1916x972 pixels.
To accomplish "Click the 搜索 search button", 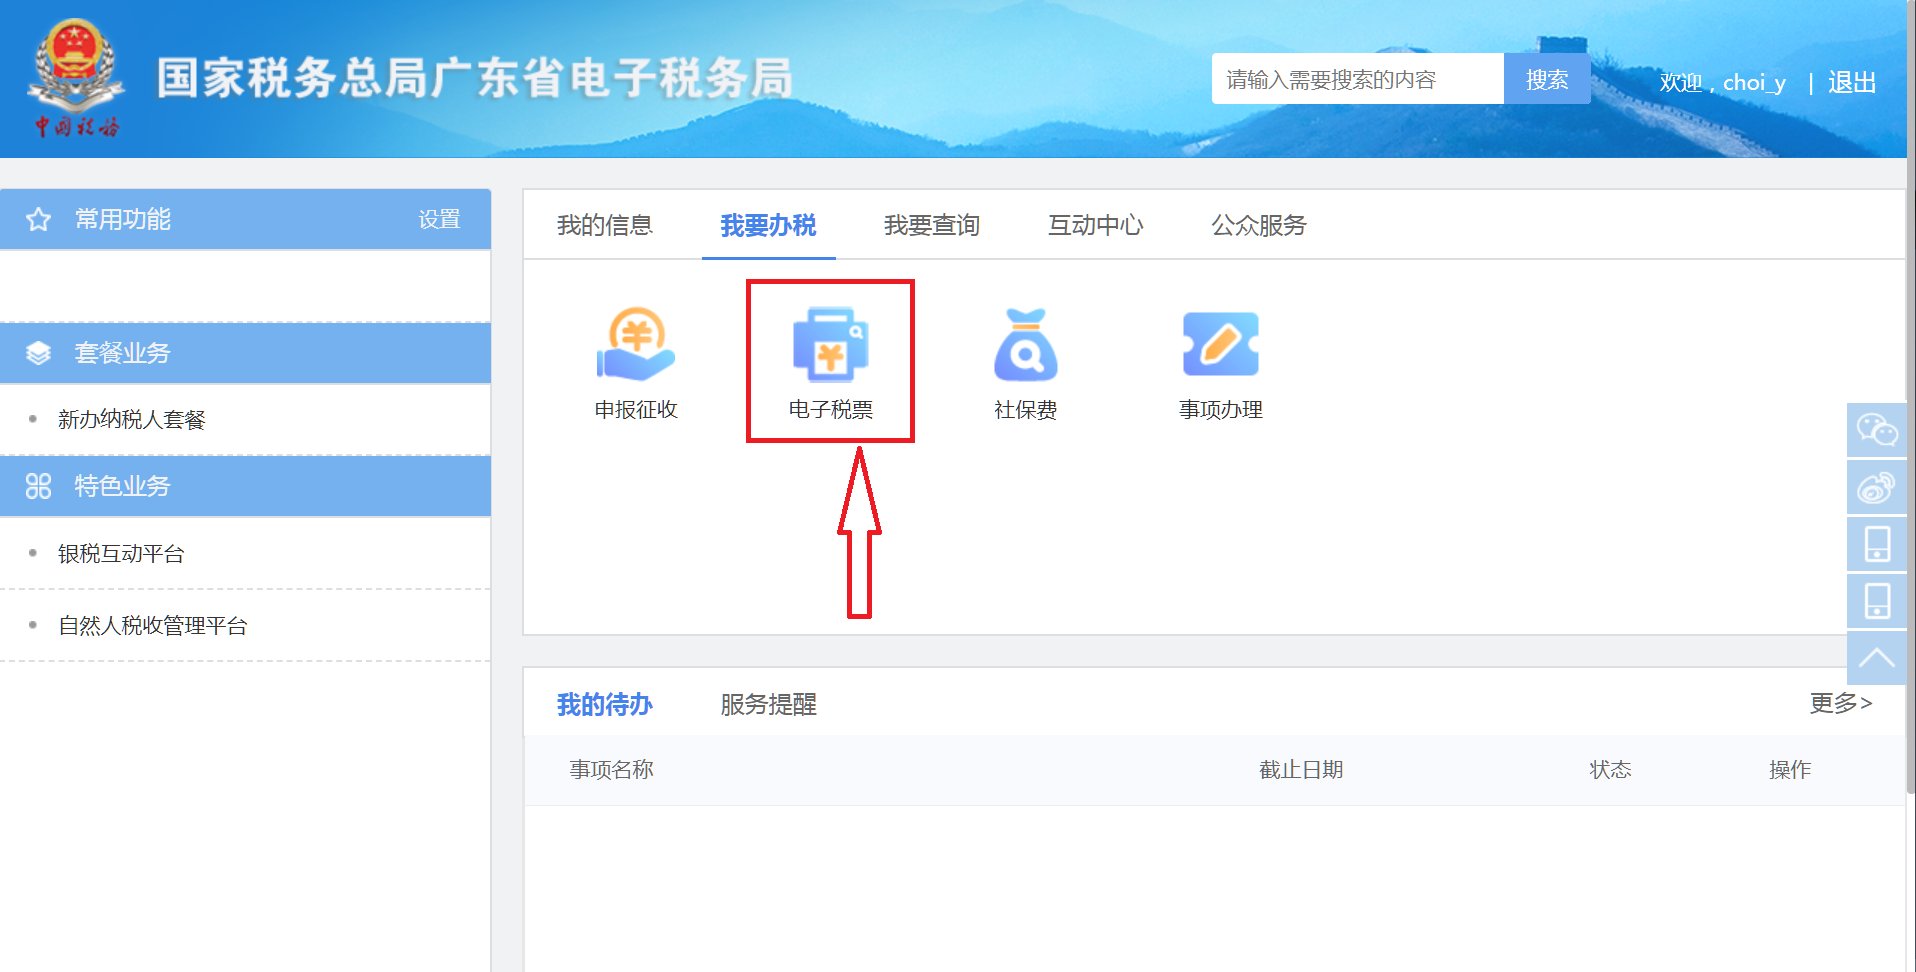I will click(x=1546, y=80).
